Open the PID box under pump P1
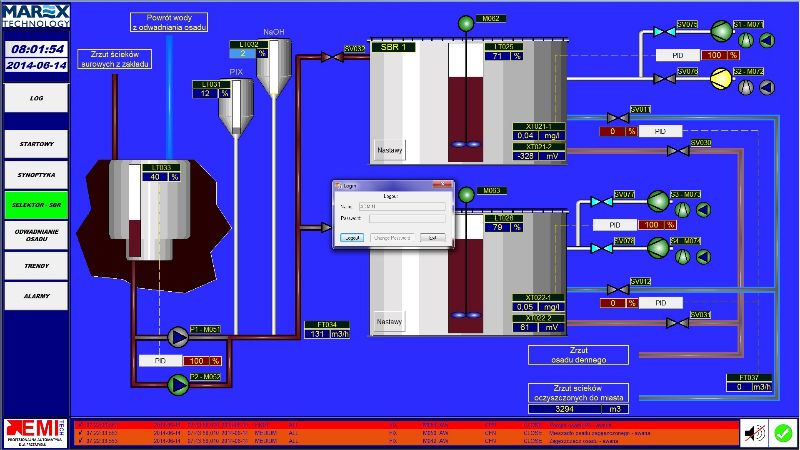 160,360
